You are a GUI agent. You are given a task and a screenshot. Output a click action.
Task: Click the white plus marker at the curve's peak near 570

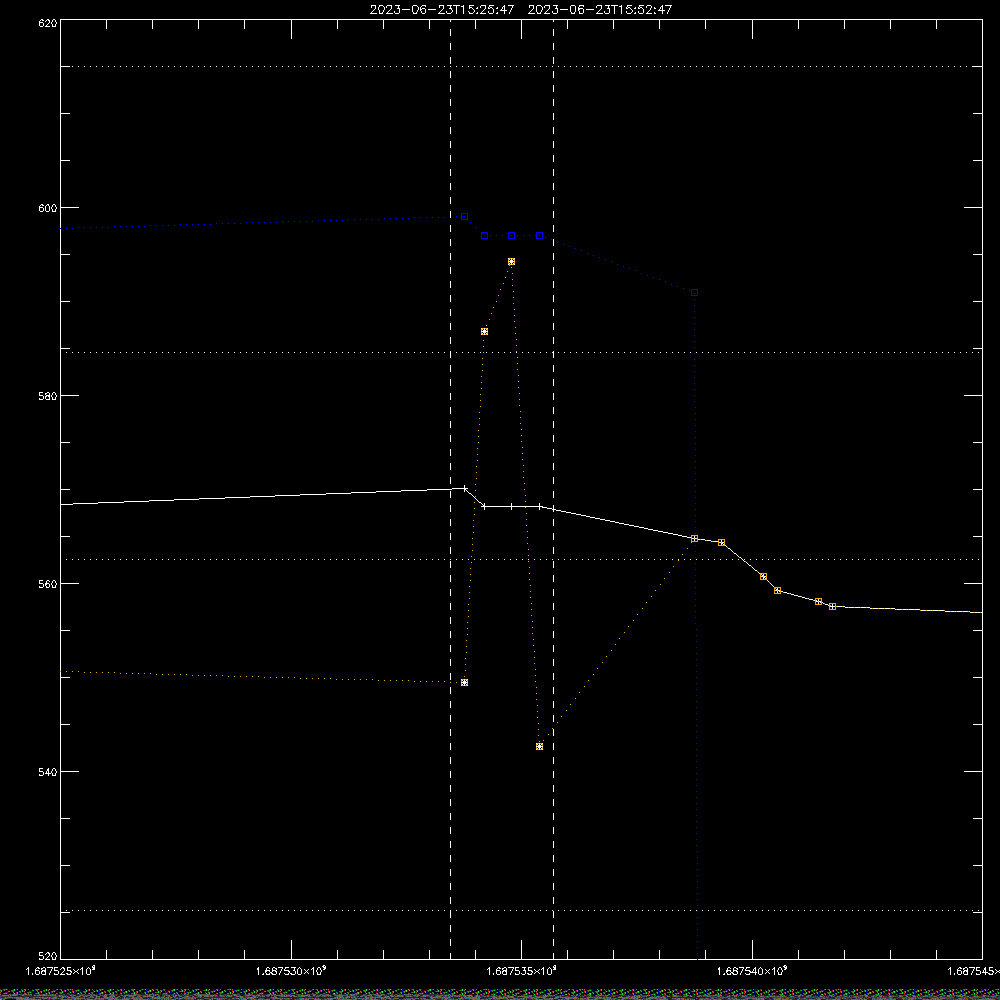[x=464, y=489]
